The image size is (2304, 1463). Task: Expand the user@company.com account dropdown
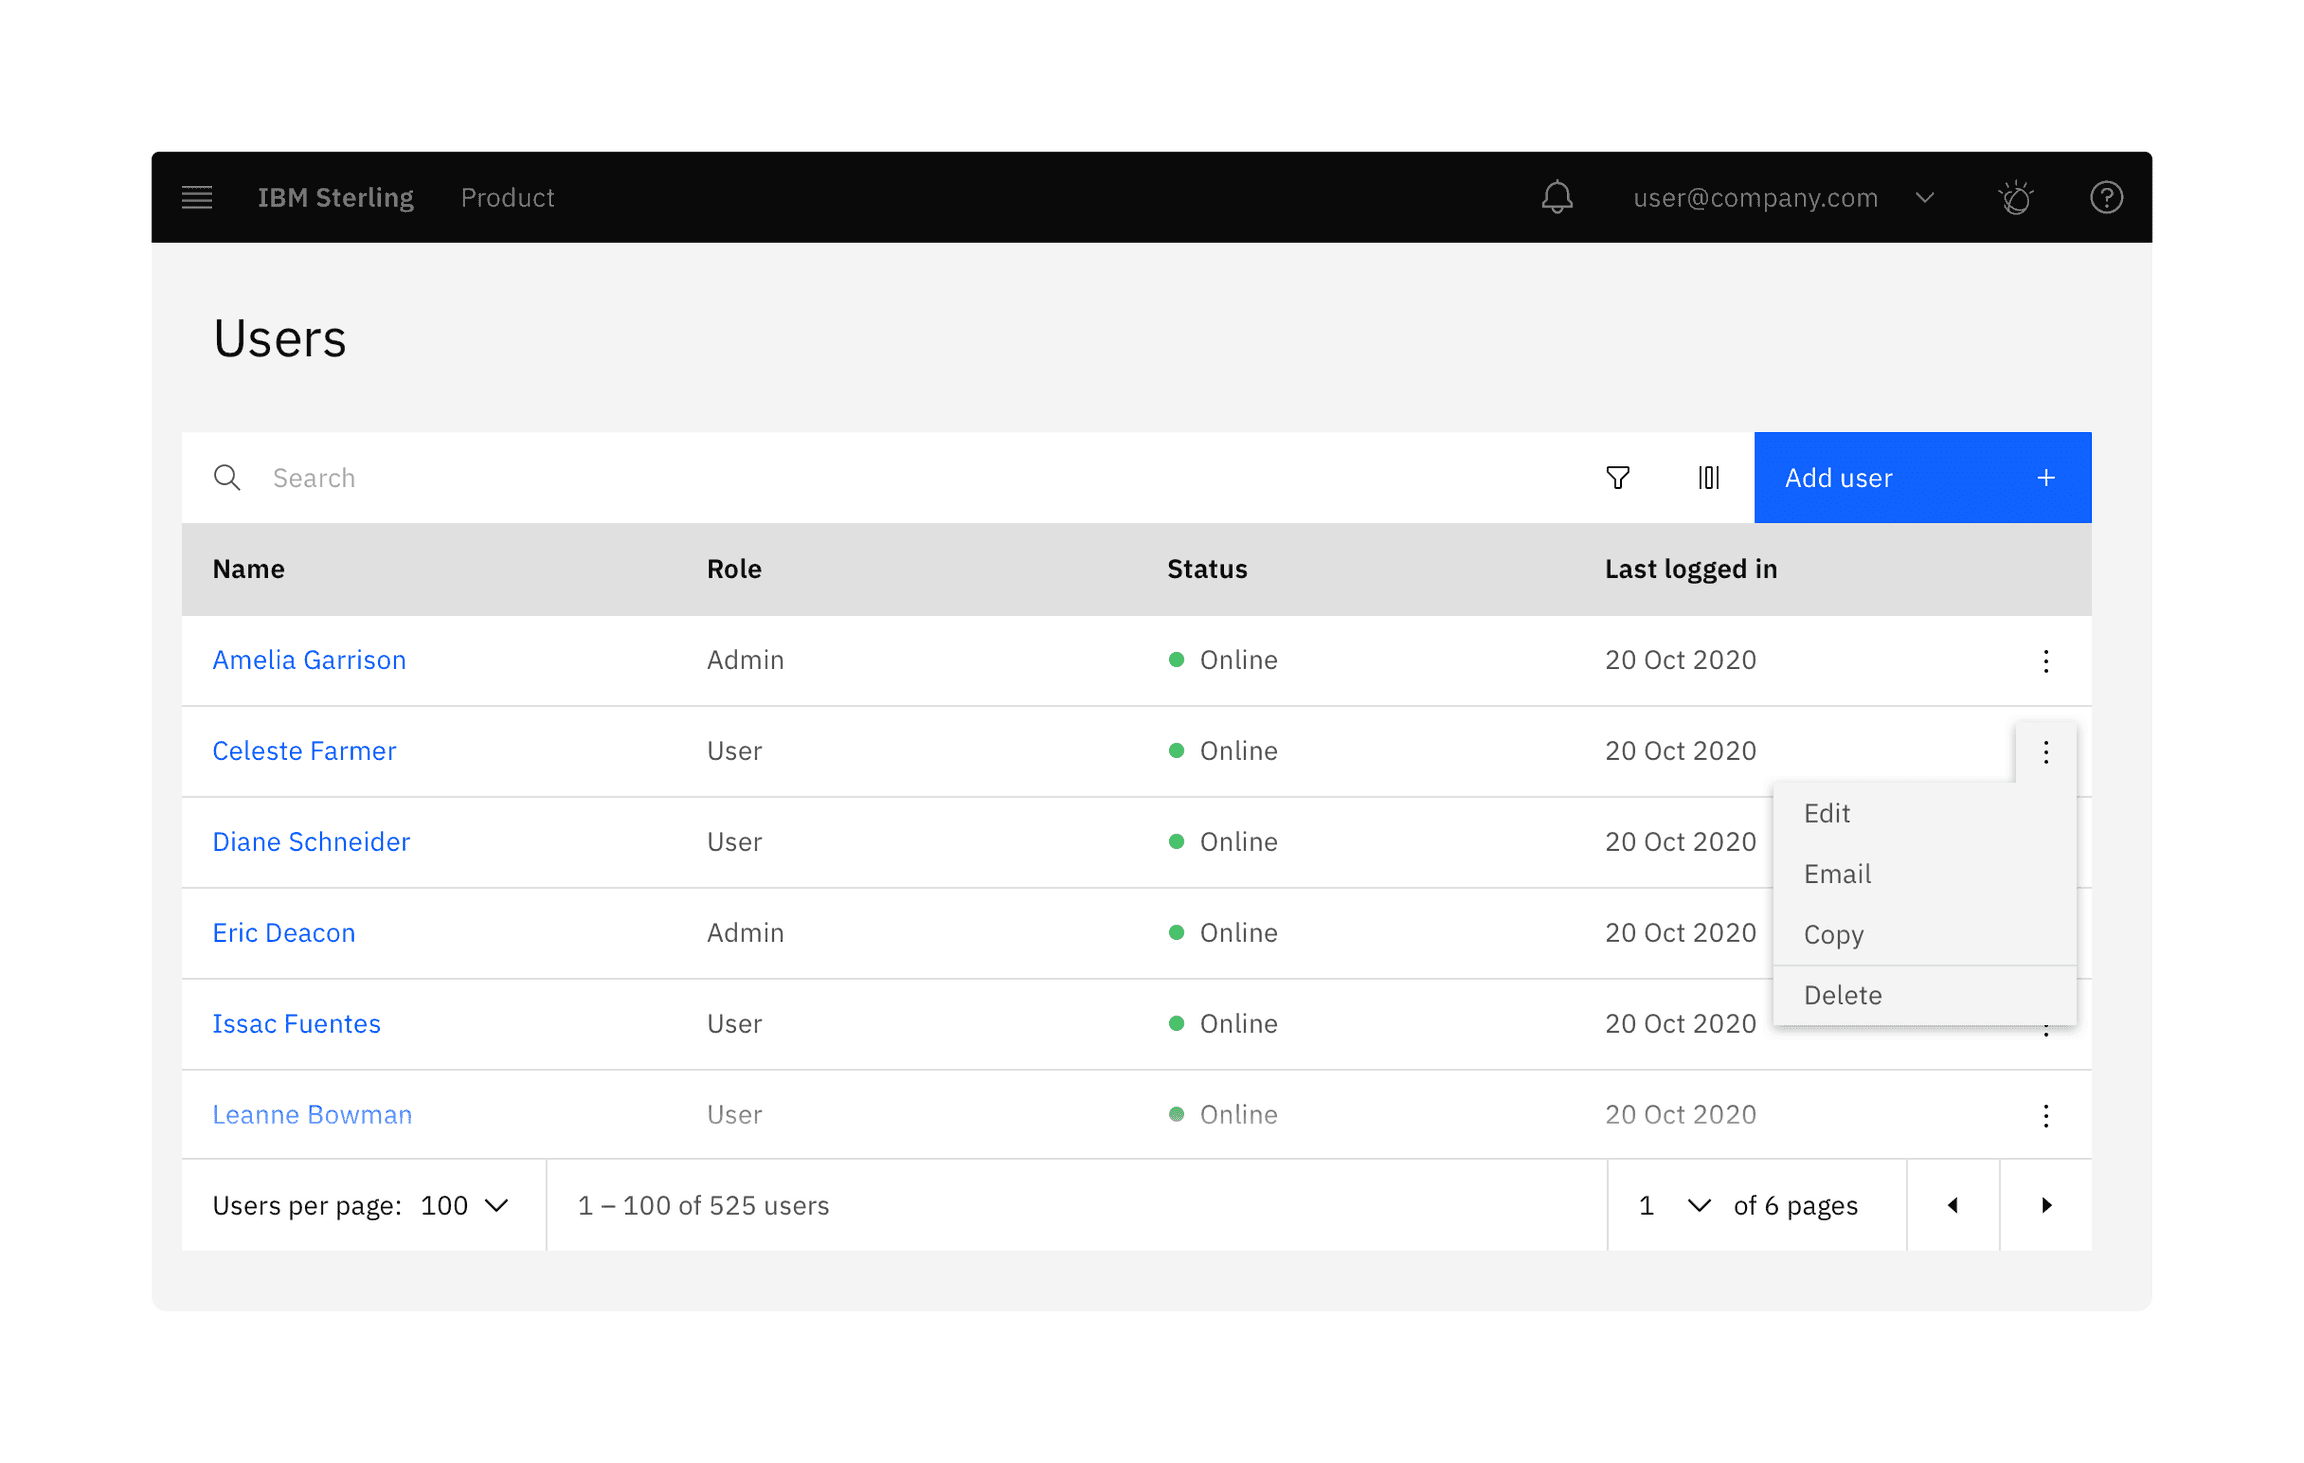1925,197
